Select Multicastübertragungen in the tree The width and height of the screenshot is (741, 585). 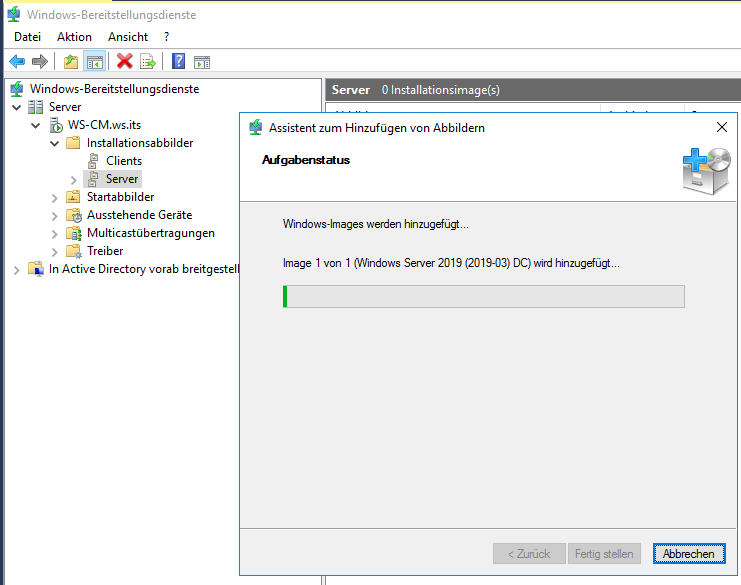tap(151, 233)
